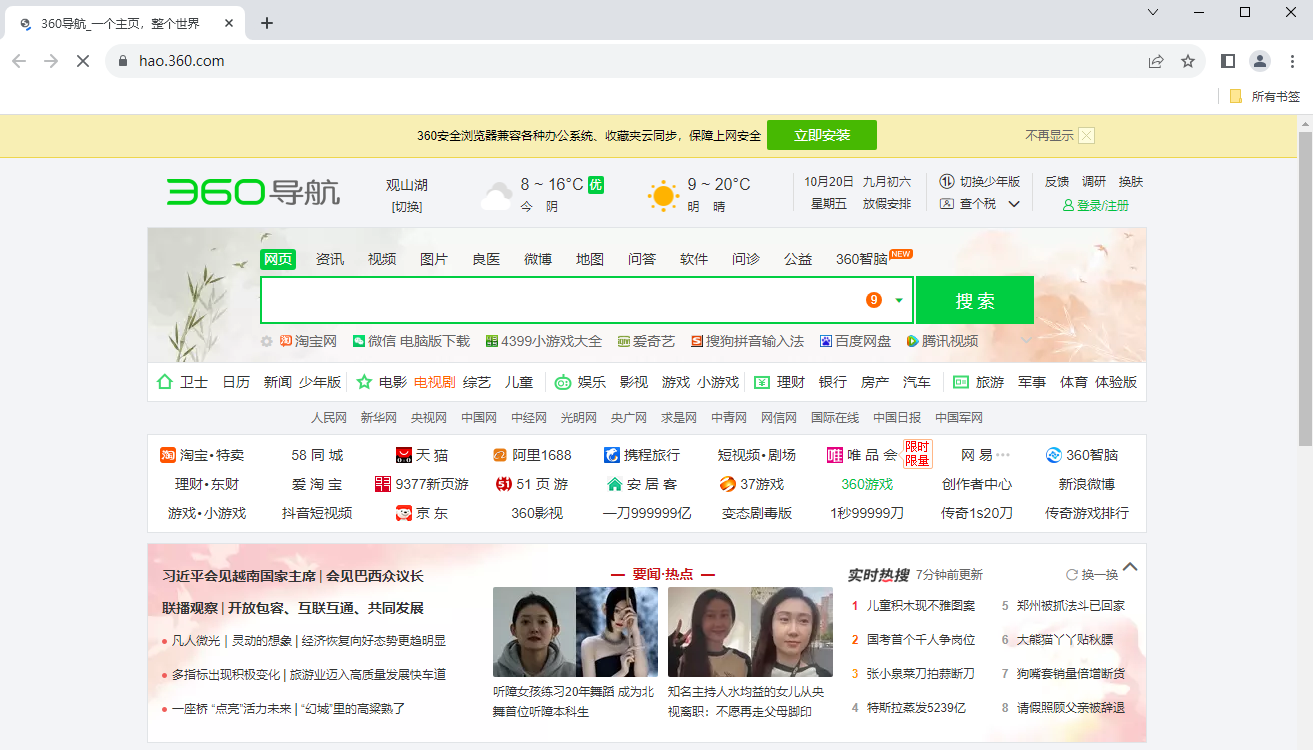
Task: Expand the search engine dropdown arrow
Action: pos(899,300)
